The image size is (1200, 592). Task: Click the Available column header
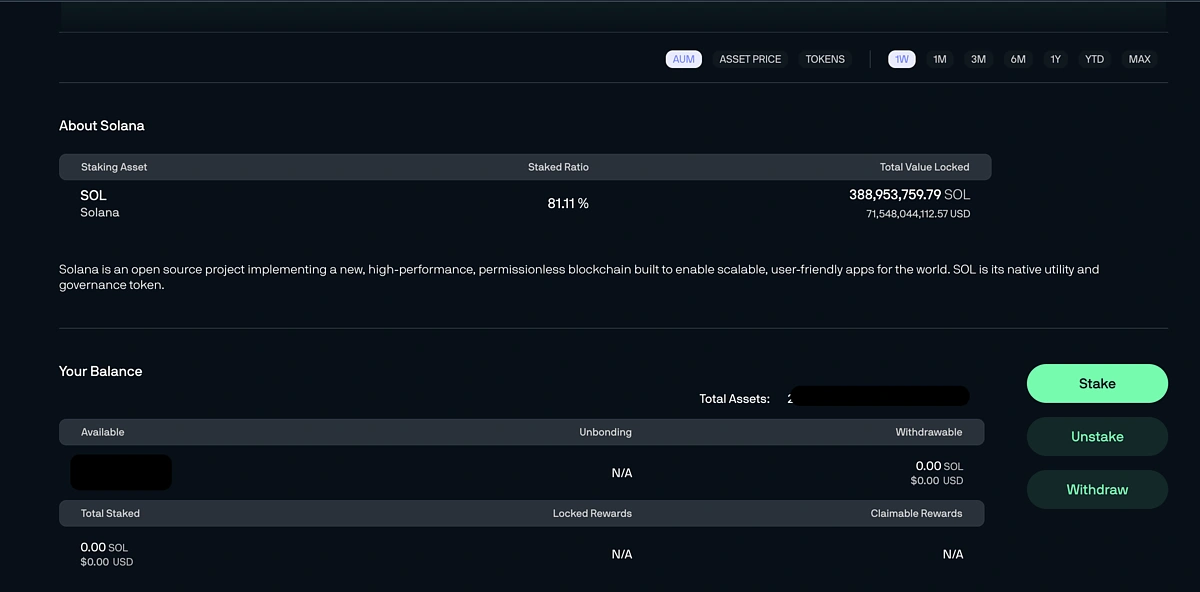[103, 432]
